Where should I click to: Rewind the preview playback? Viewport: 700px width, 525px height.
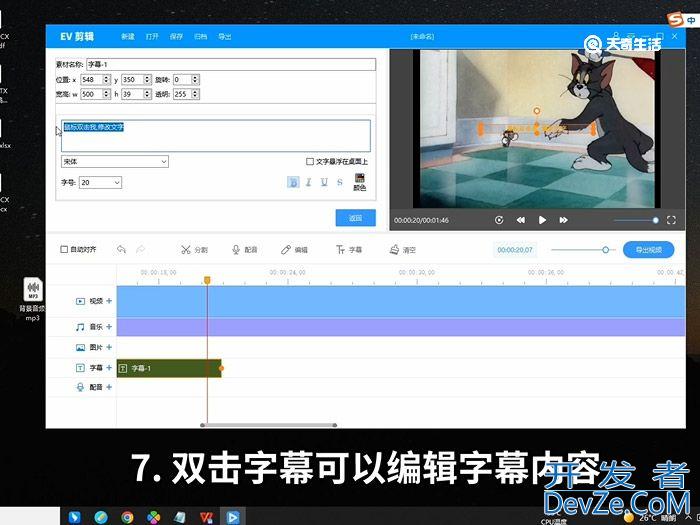pyautogui.click(x=521, y=220)
